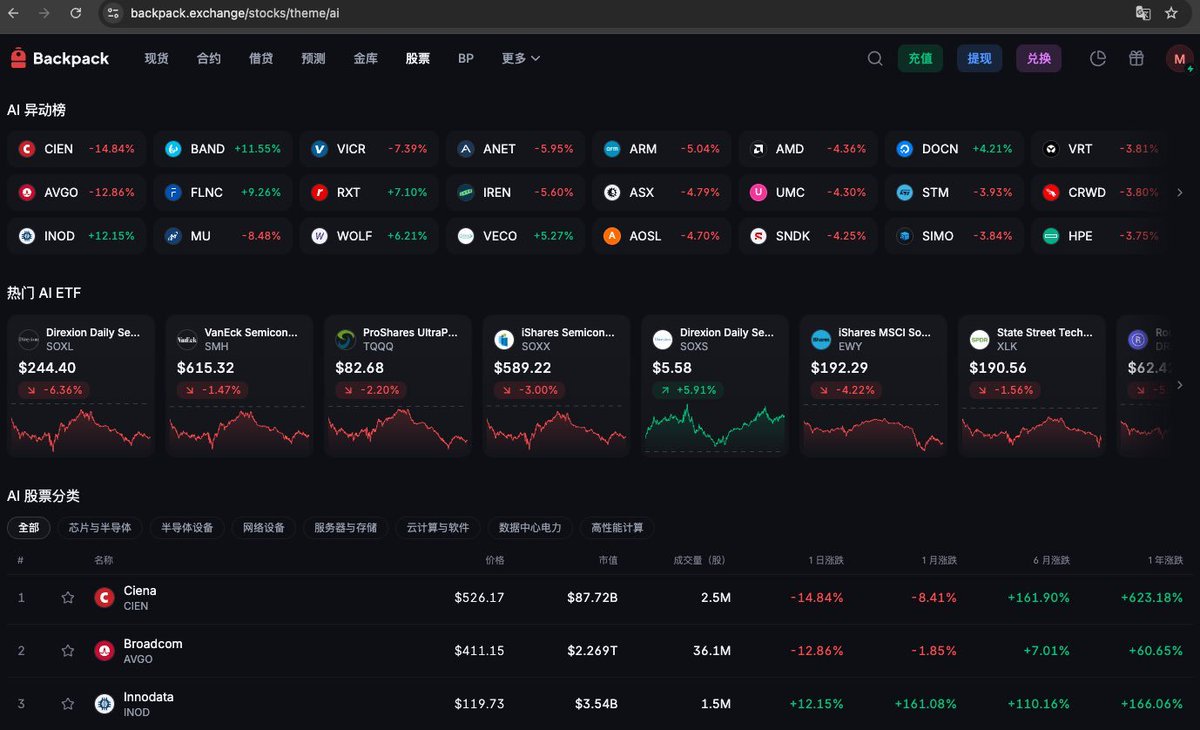
Task: Open the WOLF mover chip
Action: coord(369,236)
